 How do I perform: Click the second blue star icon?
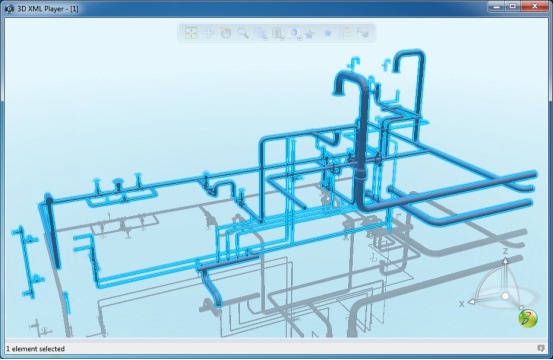click(x=328, y=33)
